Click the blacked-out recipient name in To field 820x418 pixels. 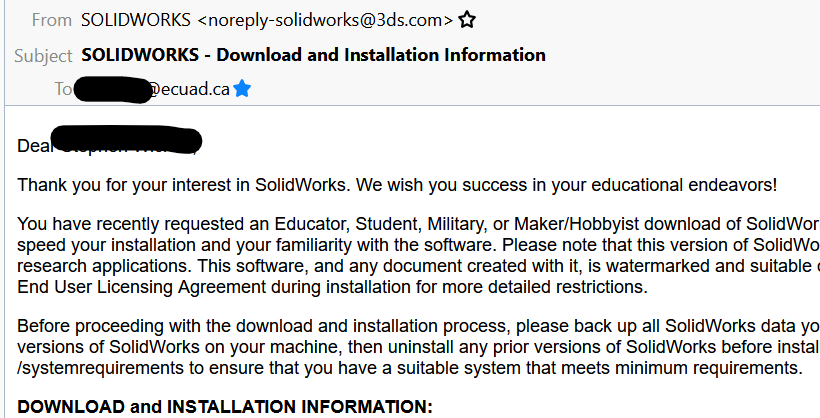(x=112, y=89)
